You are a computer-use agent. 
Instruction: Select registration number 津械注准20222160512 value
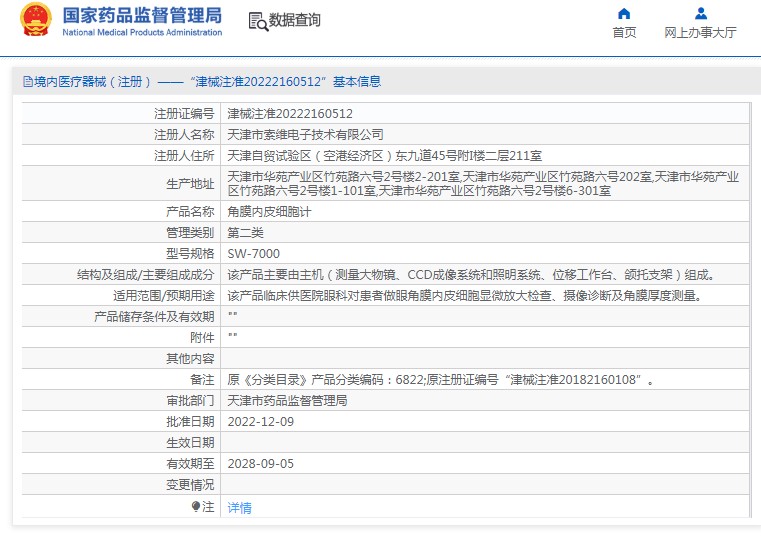pos(290,114)
